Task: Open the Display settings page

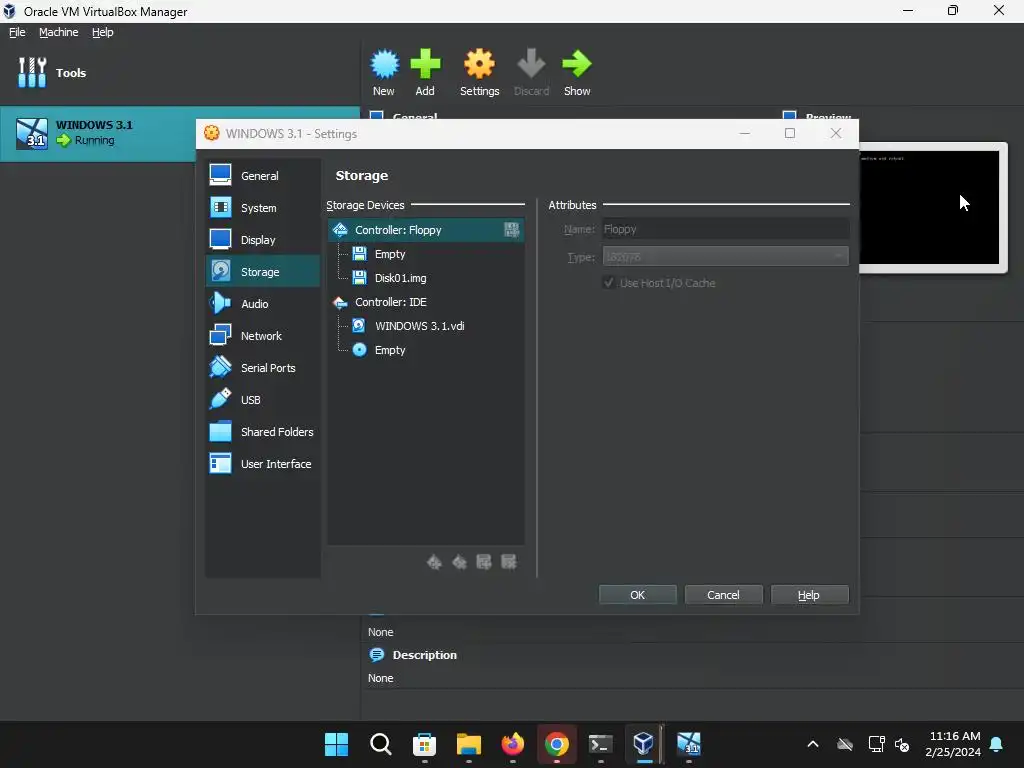Action: [263, 240]
